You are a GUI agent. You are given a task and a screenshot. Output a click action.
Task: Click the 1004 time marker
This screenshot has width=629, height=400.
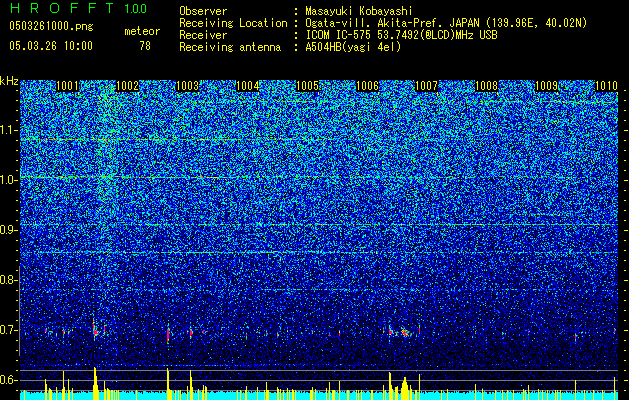[x=248, y=86]
